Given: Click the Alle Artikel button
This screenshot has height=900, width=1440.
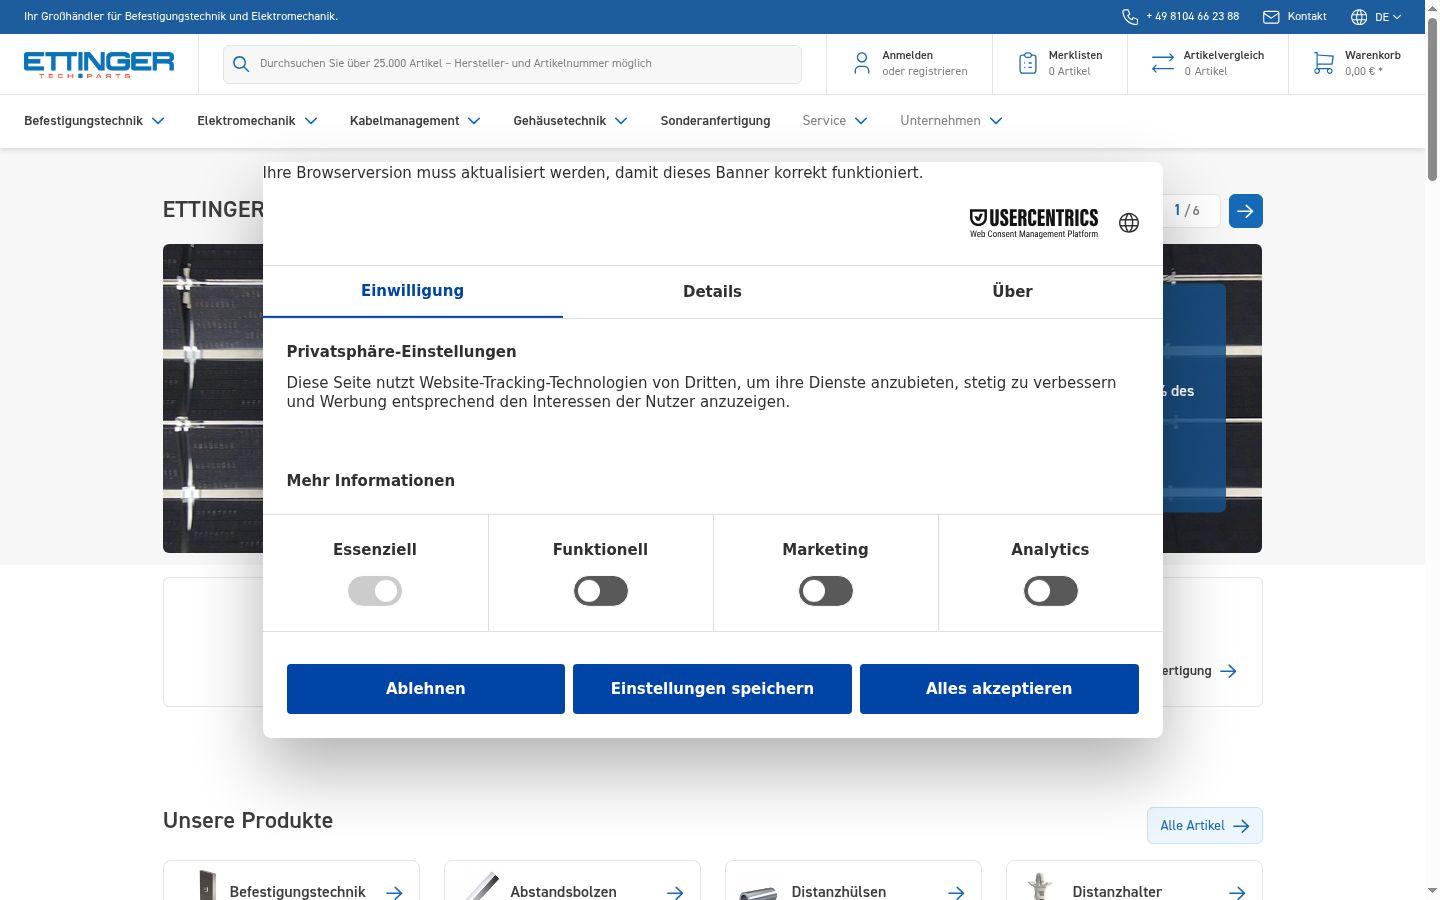Looking at the screenshot, I should tap(1205, 826).
